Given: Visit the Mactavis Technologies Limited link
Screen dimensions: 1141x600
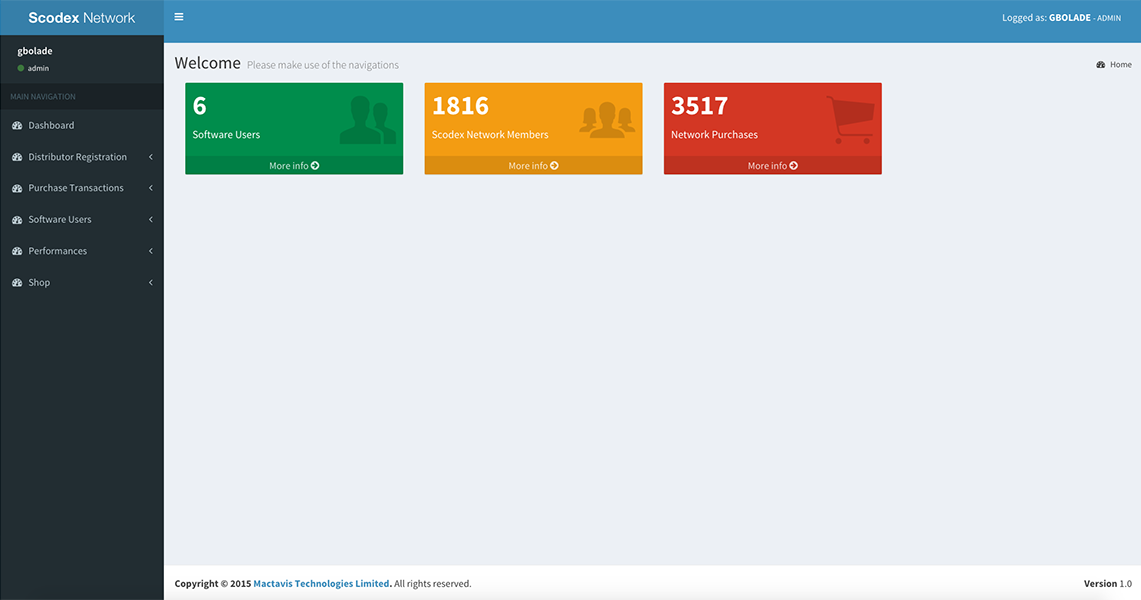Looking at the screenshot, I should pyautogui.click(x=321, y=584).
